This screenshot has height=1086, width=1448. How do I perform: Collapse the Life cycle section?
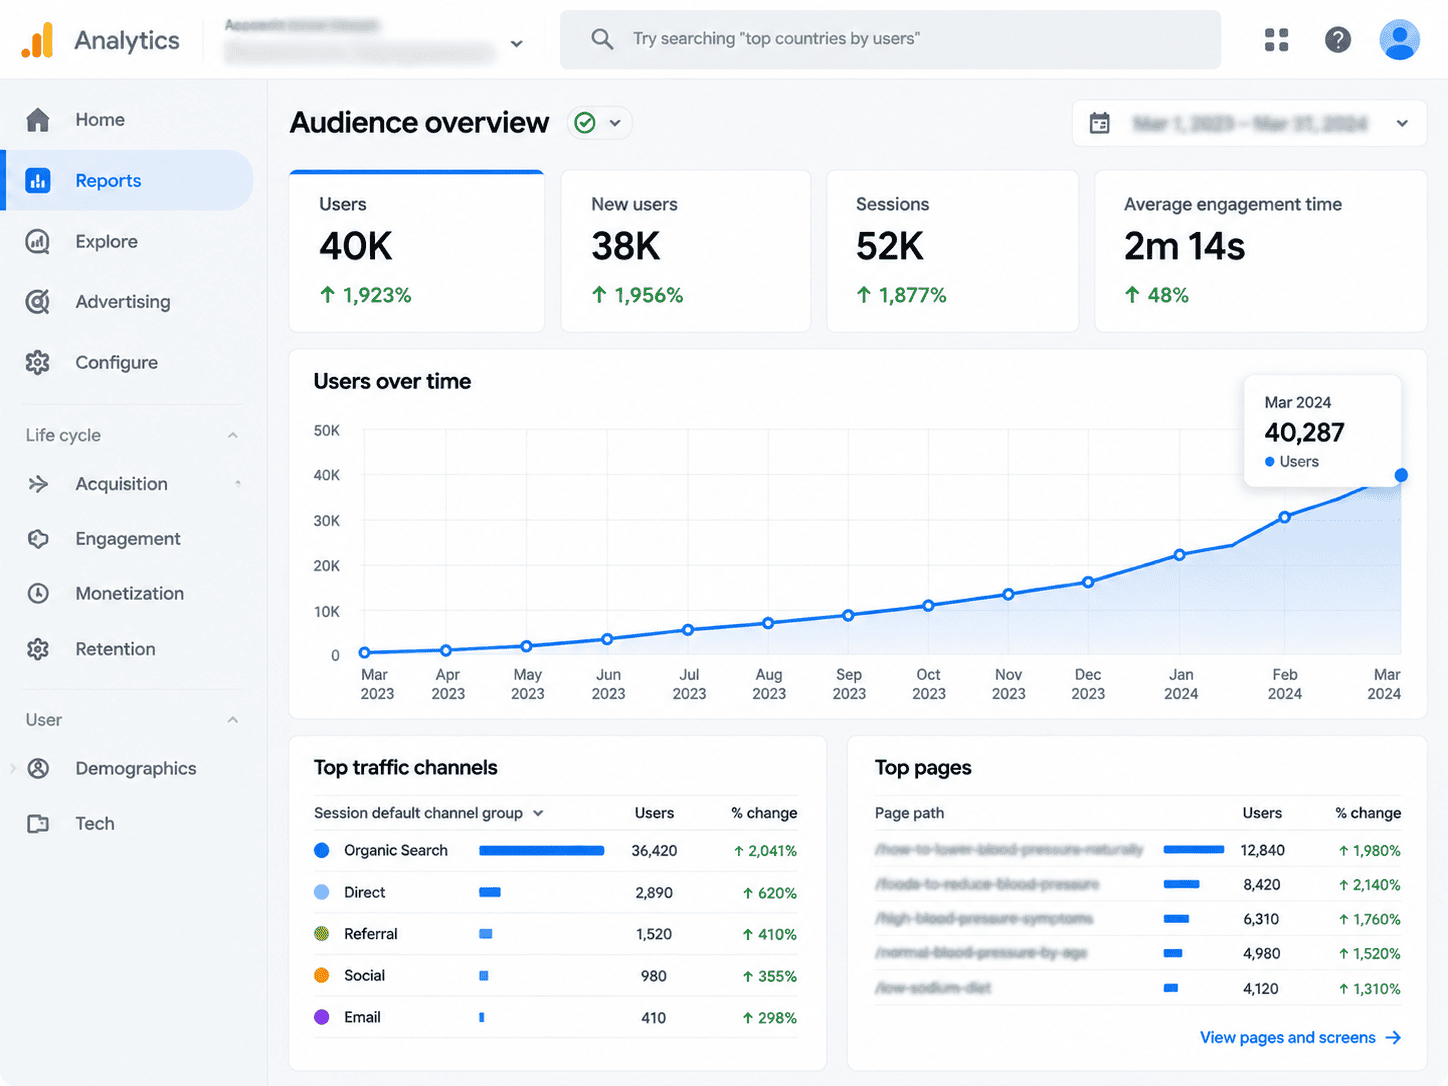point(233,436)
